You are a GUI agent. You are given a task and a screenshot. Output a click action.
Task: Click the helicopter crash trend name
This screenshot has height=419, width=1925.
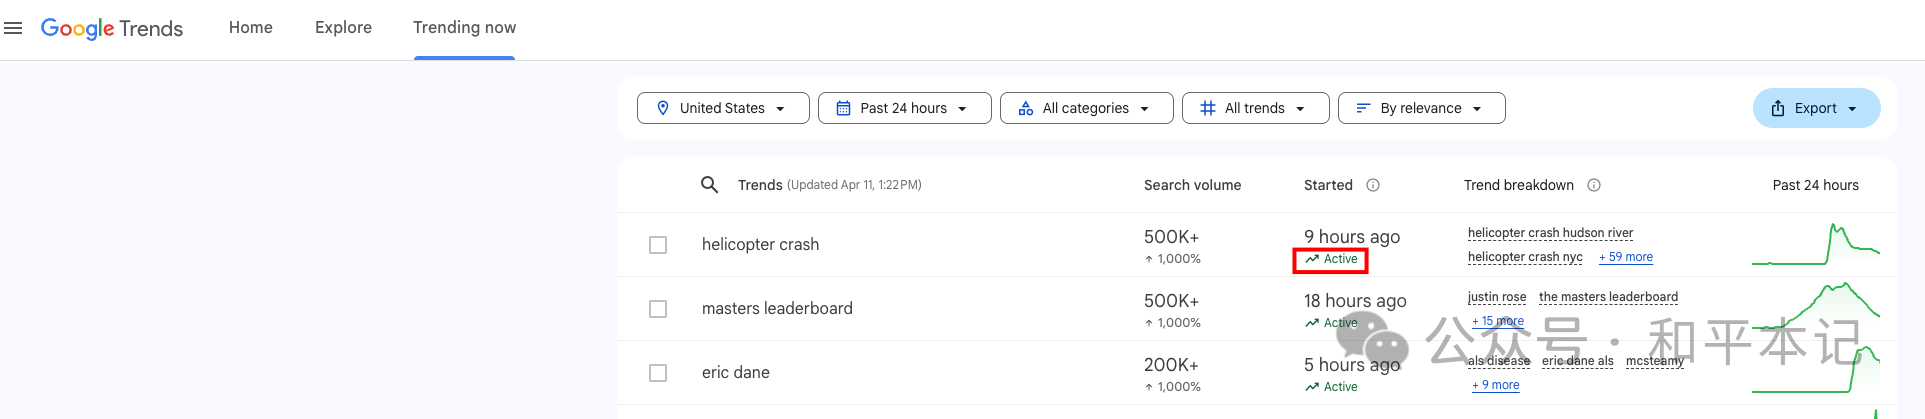(760, 245)
